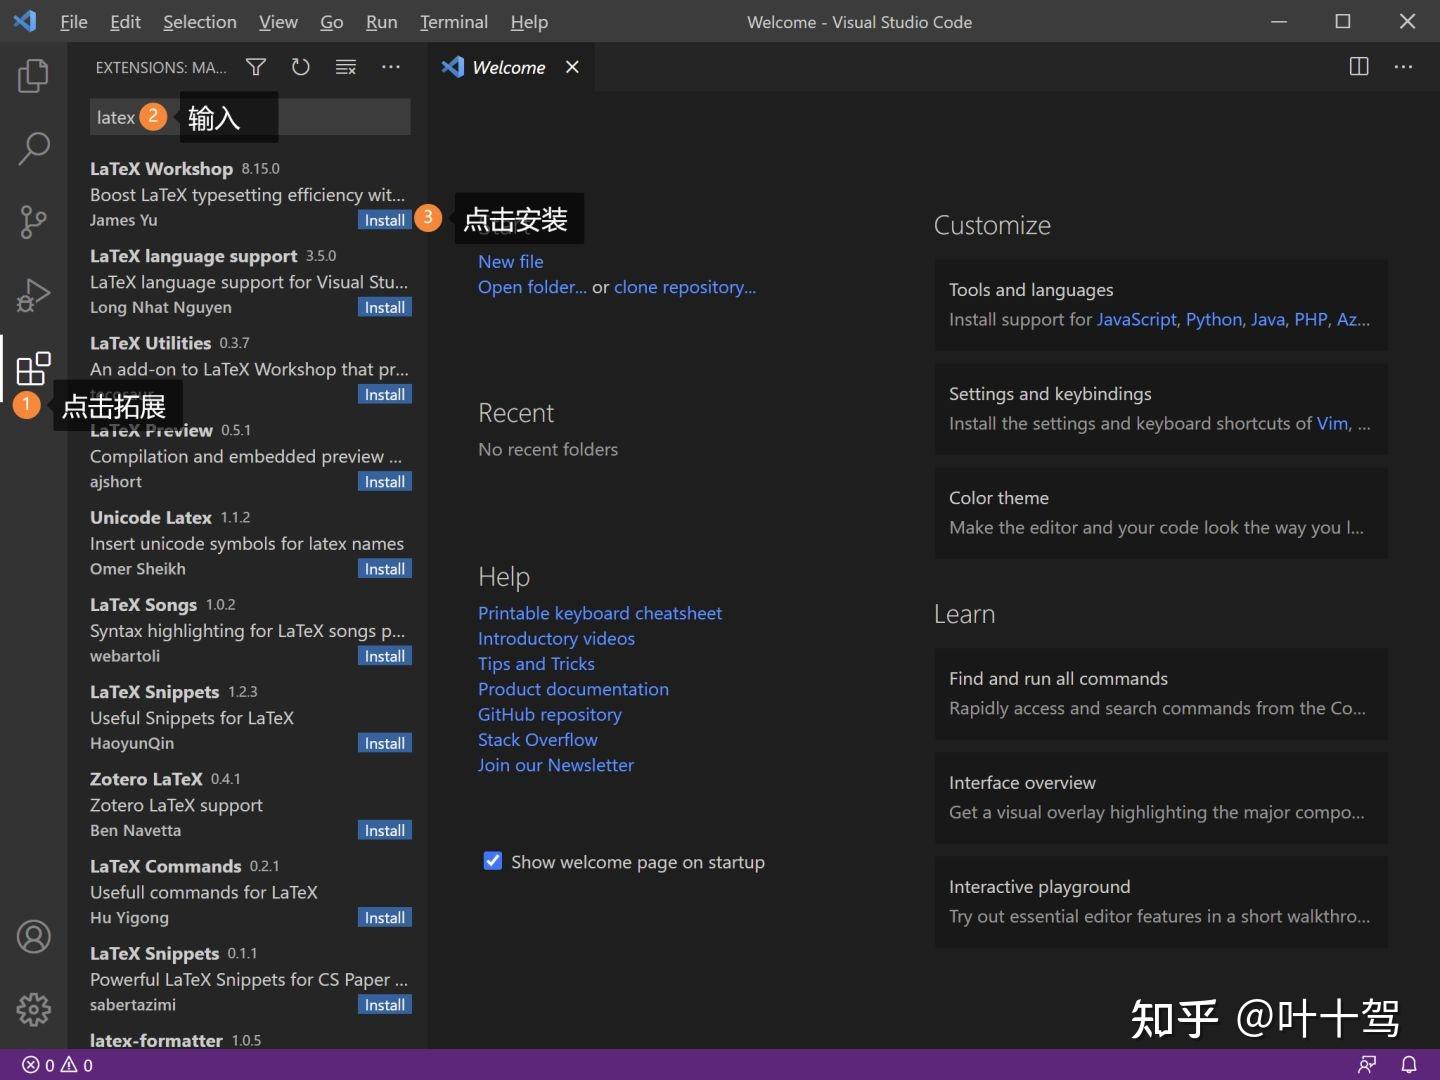Open Find and run all commands card
This screenshot has height=1080, width=1440.
point(1161,694)
